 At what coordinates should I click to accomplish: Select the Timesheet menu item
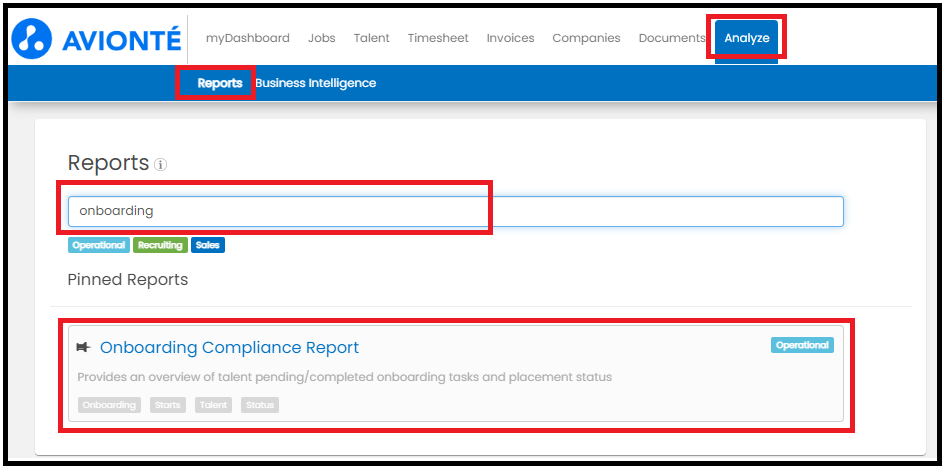(x=438, y=38)
